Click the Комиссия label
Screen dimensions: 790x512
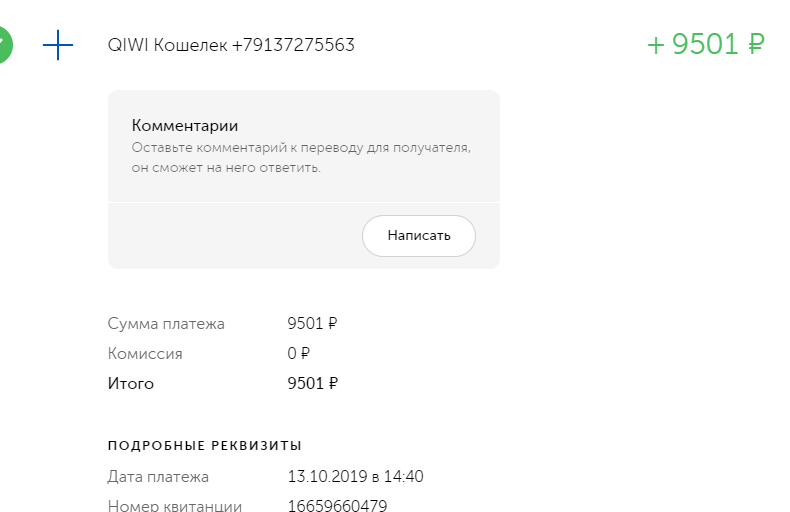click(x=145, y=354)
